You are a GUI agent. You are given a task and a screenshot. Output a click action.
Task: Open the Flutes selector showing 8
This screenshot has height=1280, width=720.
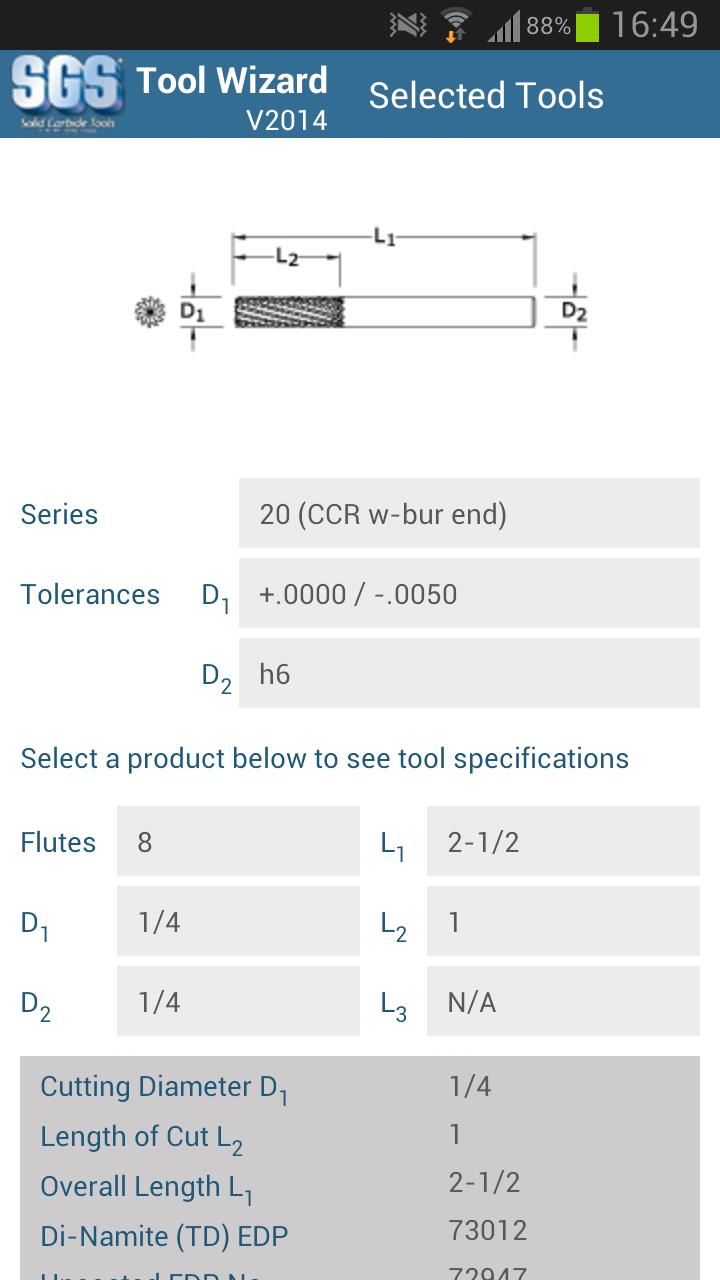[x=238, y=842]
